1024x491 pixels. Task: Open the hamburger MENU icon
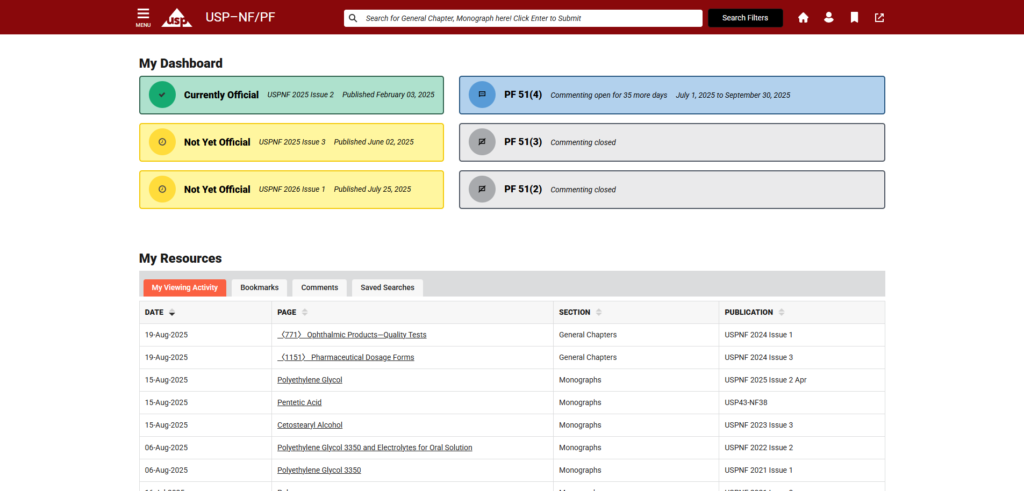(x=143, y=17)
